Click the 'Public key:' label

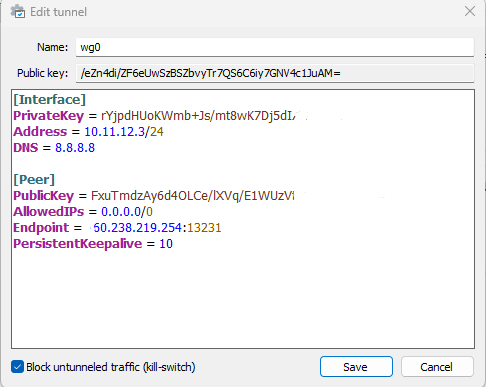tap(42, 73)
